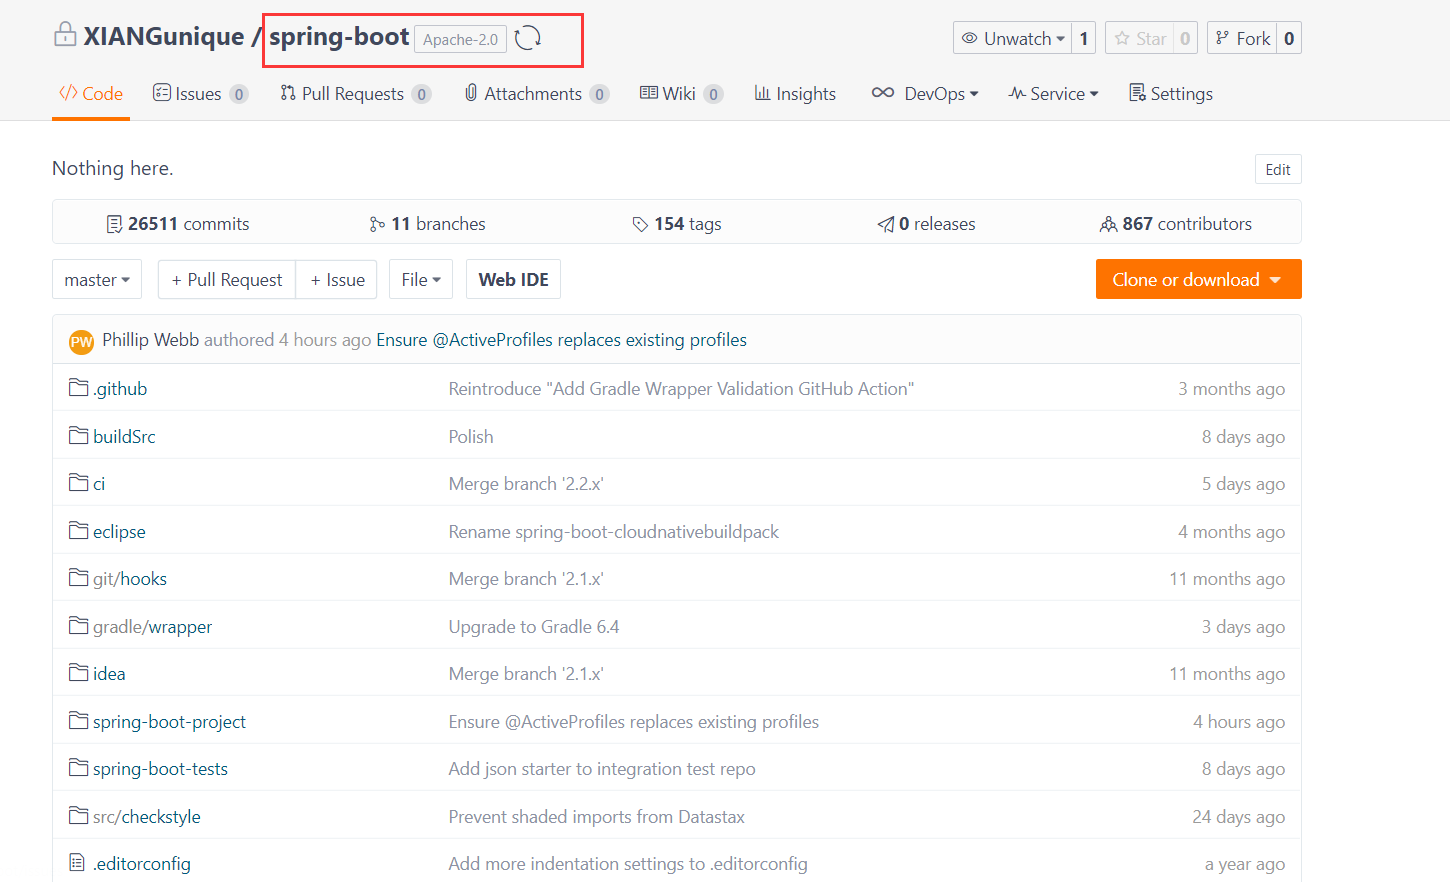Click the star icon in the Star button

coord(1122,38)
